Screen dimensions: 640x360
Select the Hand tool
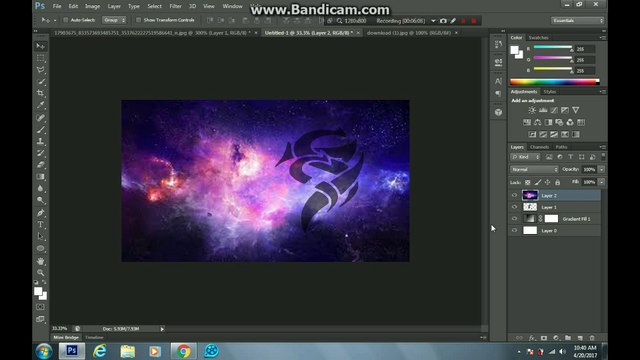pos(41,261)
